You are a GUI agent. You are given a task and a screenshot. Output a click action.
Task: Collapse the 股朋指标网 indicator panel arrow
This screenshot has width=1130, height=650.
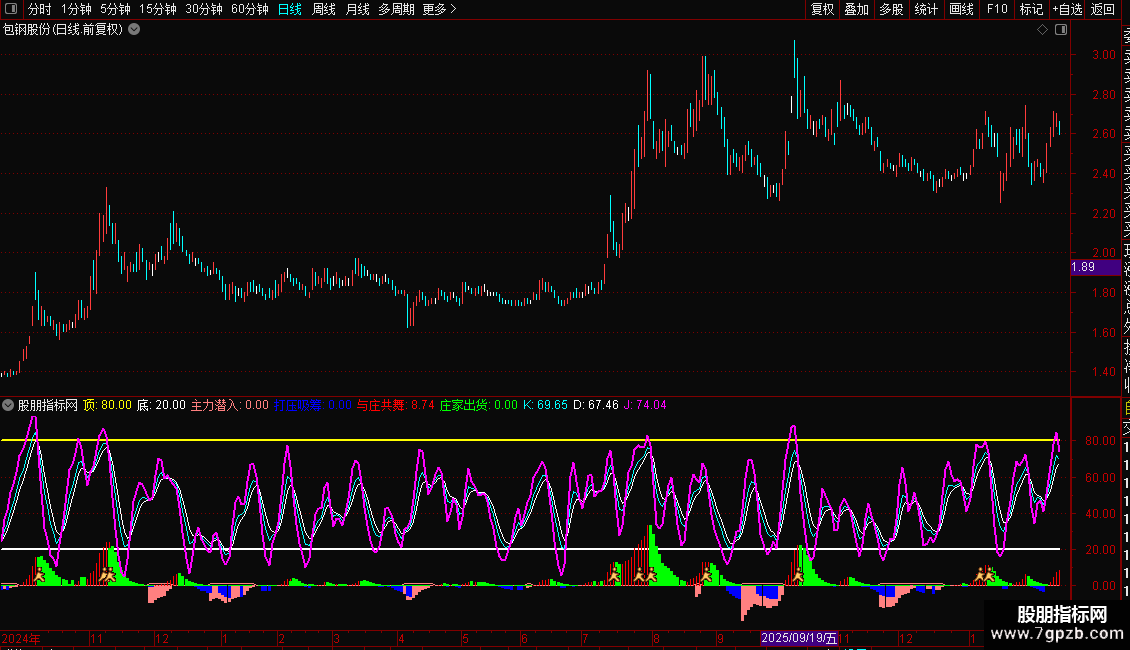tap(8, 405)
